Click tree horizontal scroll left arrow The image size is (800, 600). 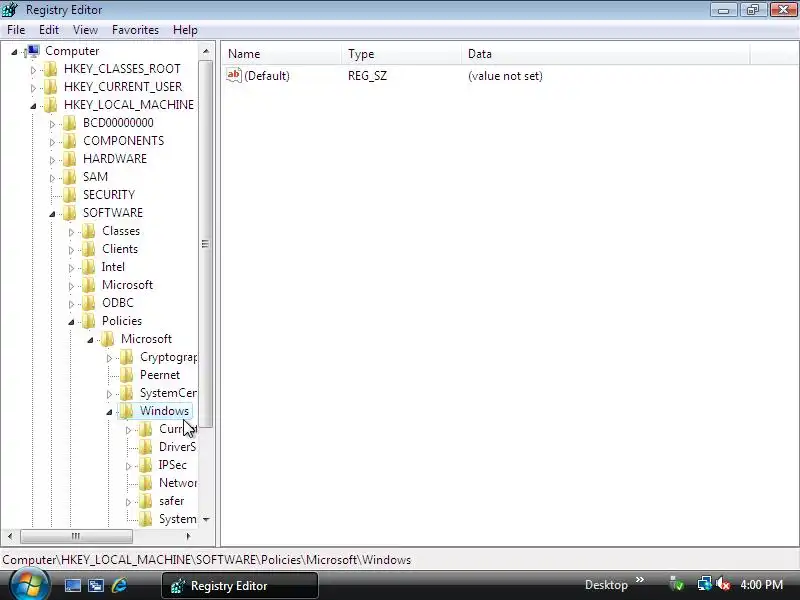point(10,536)
